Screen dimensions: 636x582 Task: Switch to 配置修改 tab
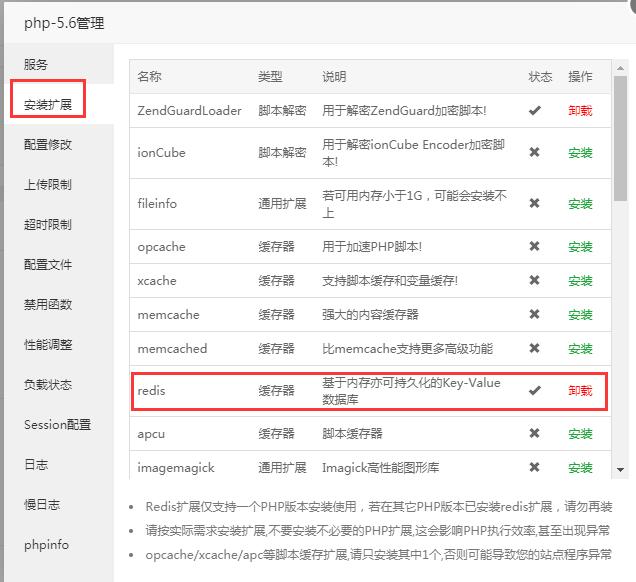point(48,144)
